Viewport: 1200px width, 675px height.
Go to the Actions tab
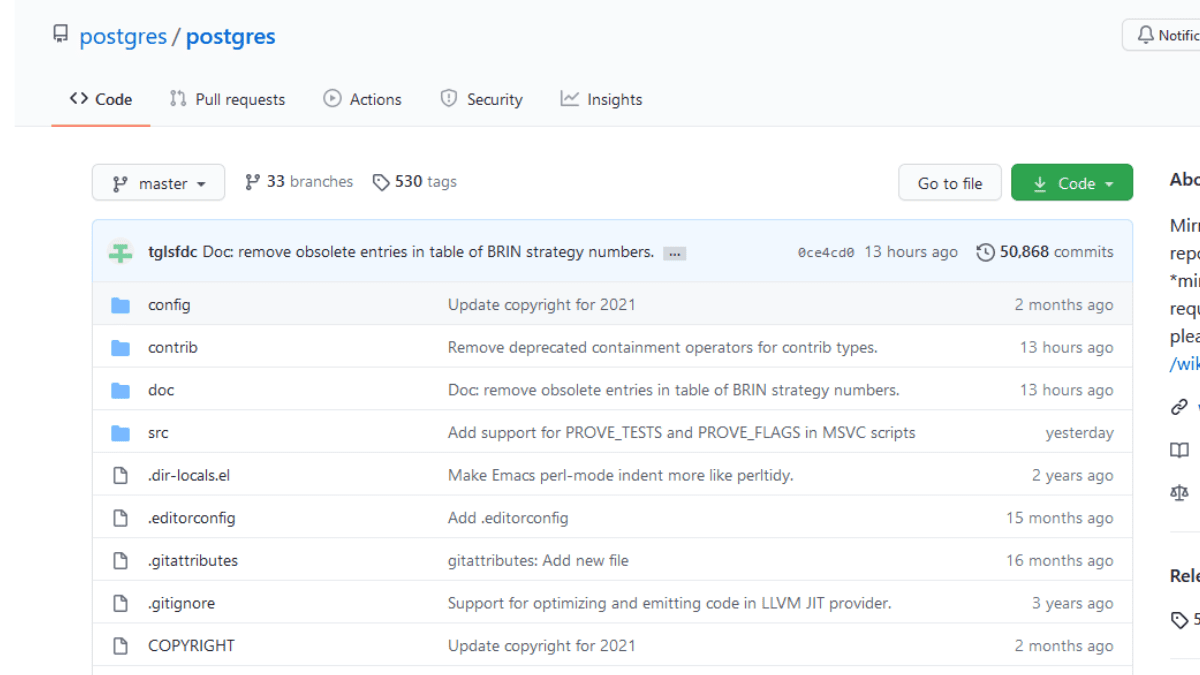(362, 99)
